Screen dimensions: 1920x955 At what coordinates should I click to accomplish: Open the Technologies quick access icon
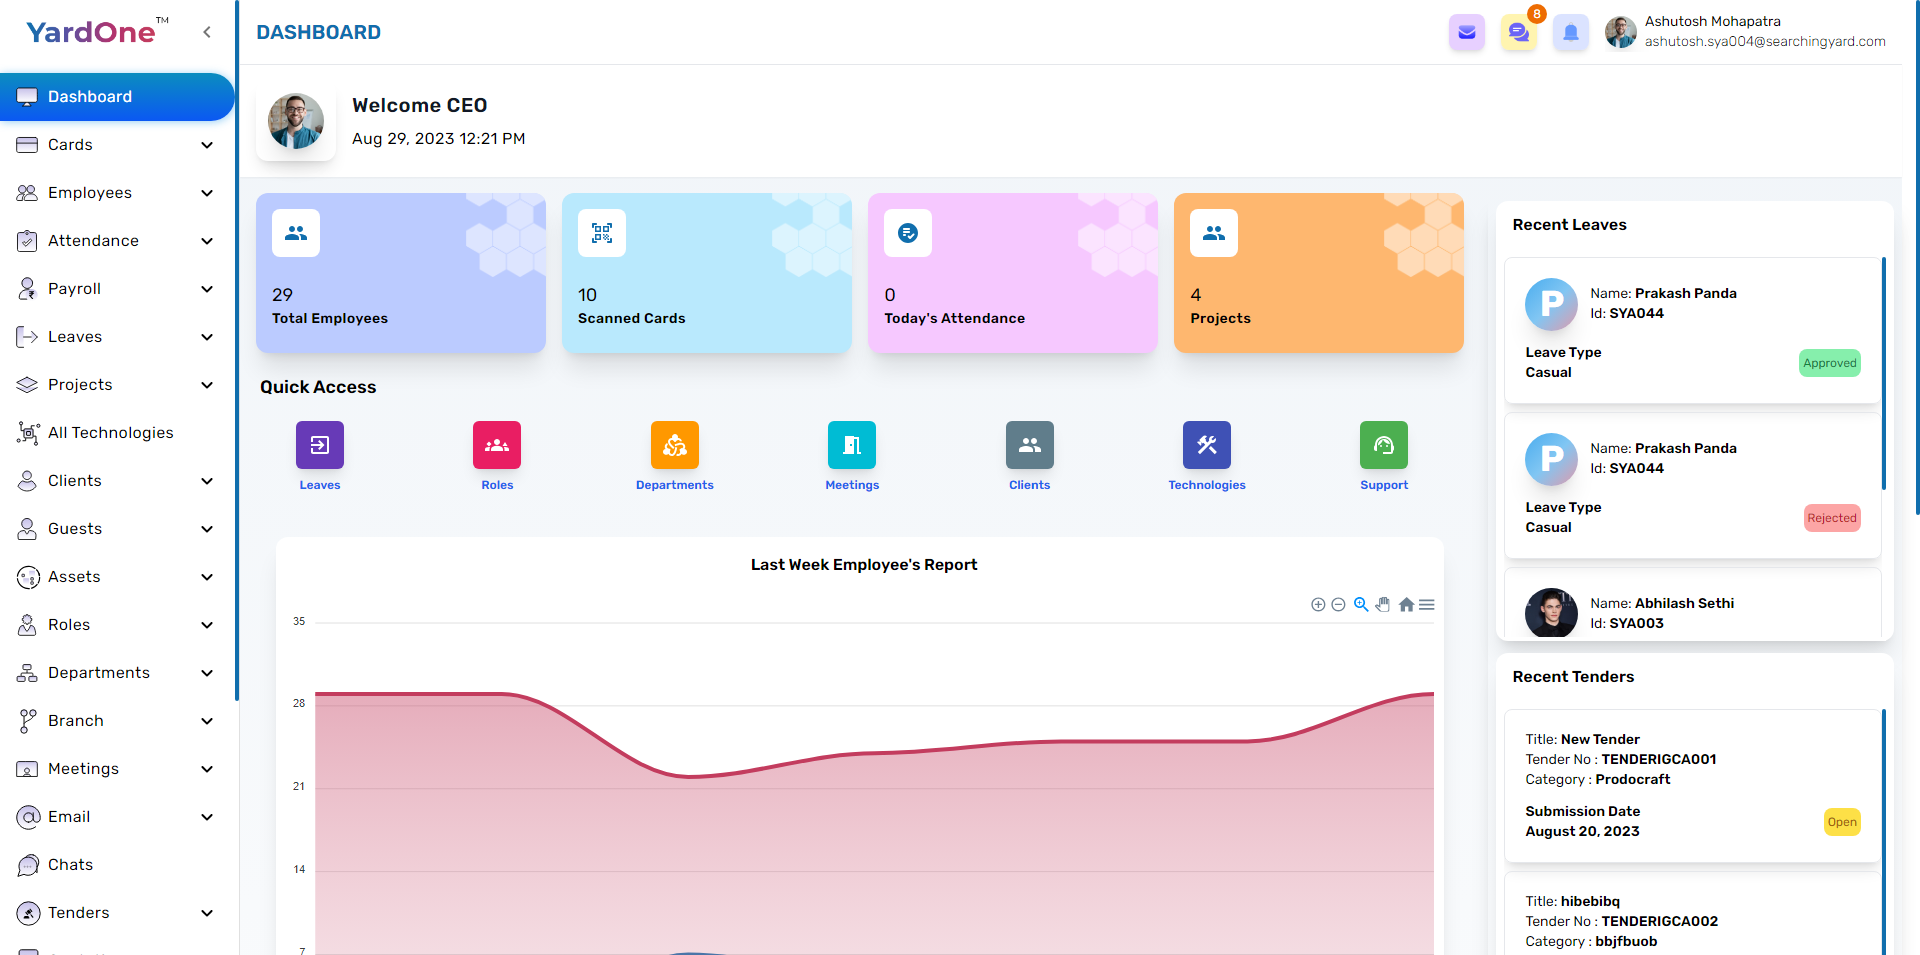pyautogui.click(x=1206, y=446)
